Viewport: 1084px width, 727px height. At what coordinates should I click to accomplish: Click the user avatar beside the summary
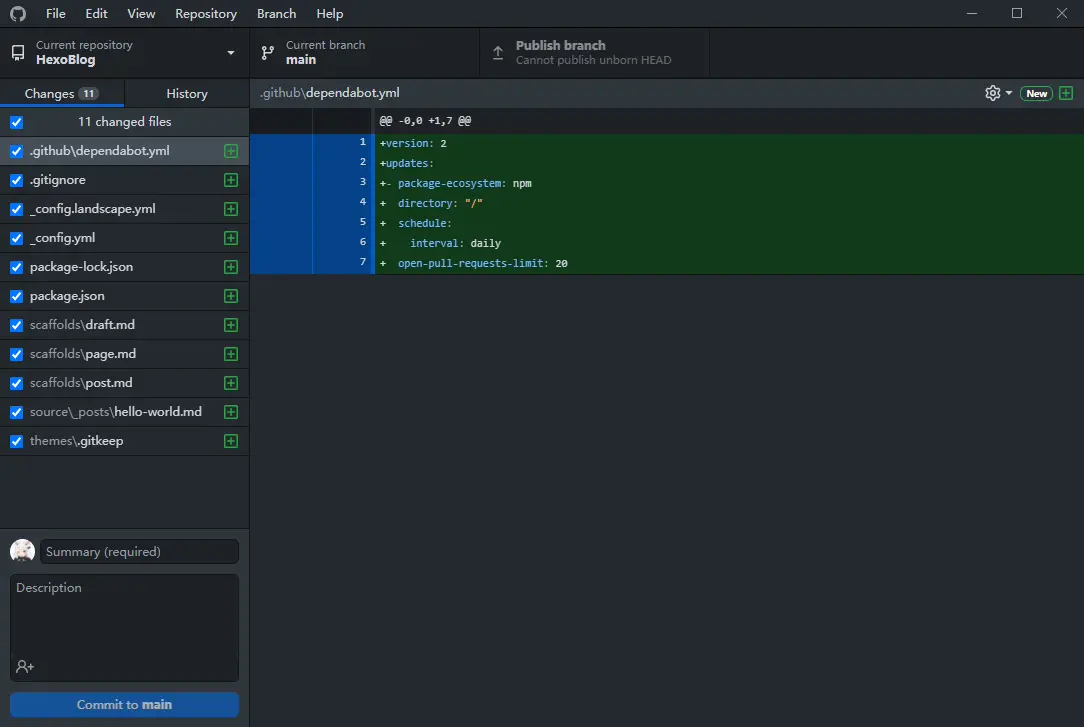[23, 551]
